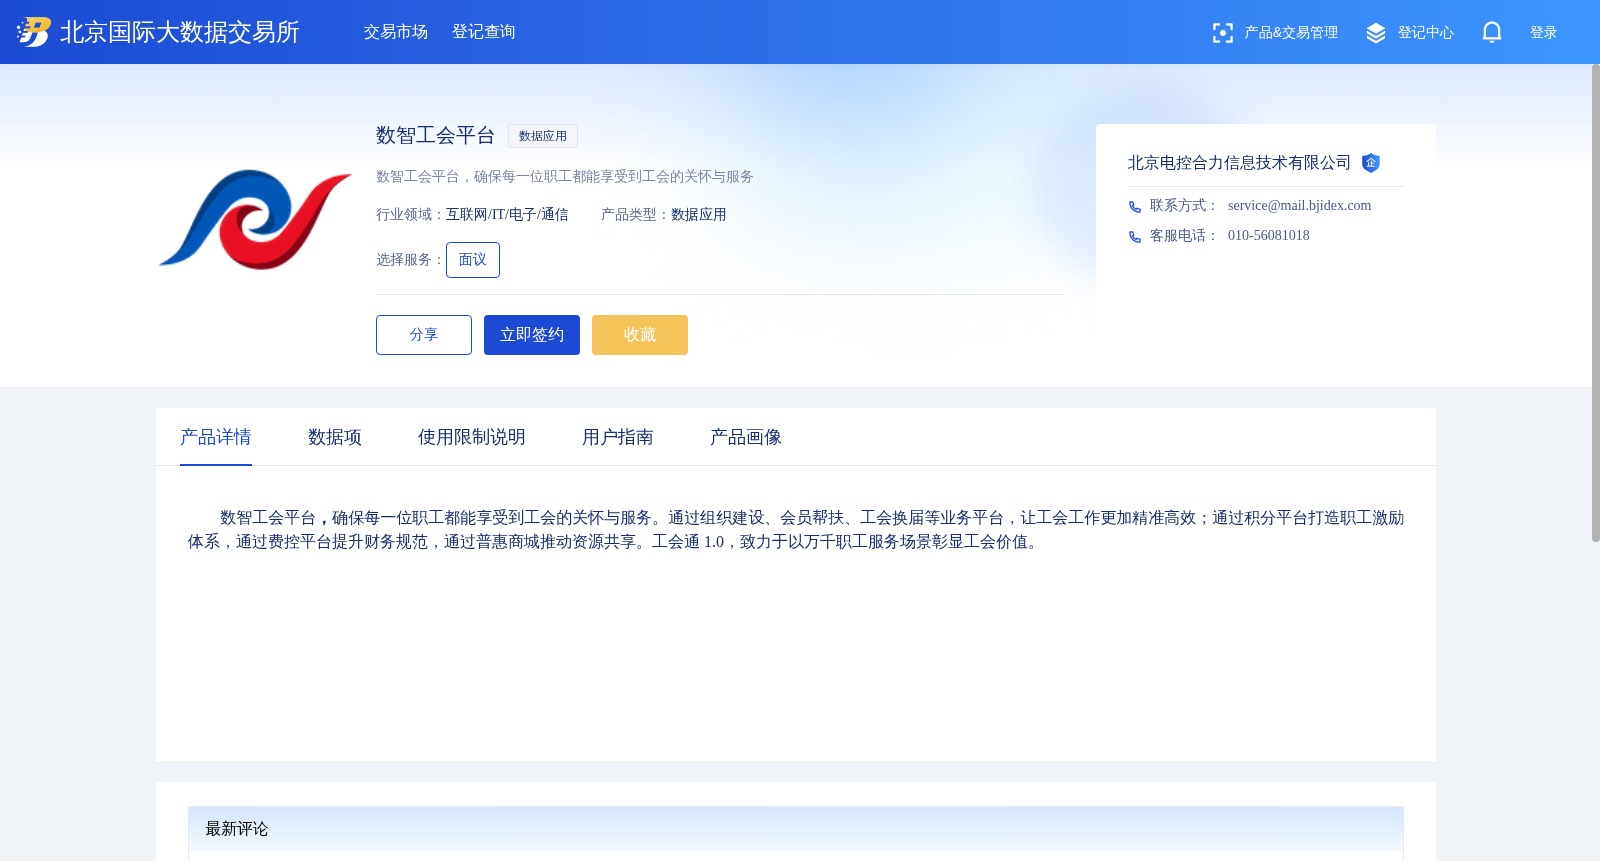Click the Beijing data exchange logo icon
The height and width of the screenshot is (861, 1600).
click(x=33, y=32)
